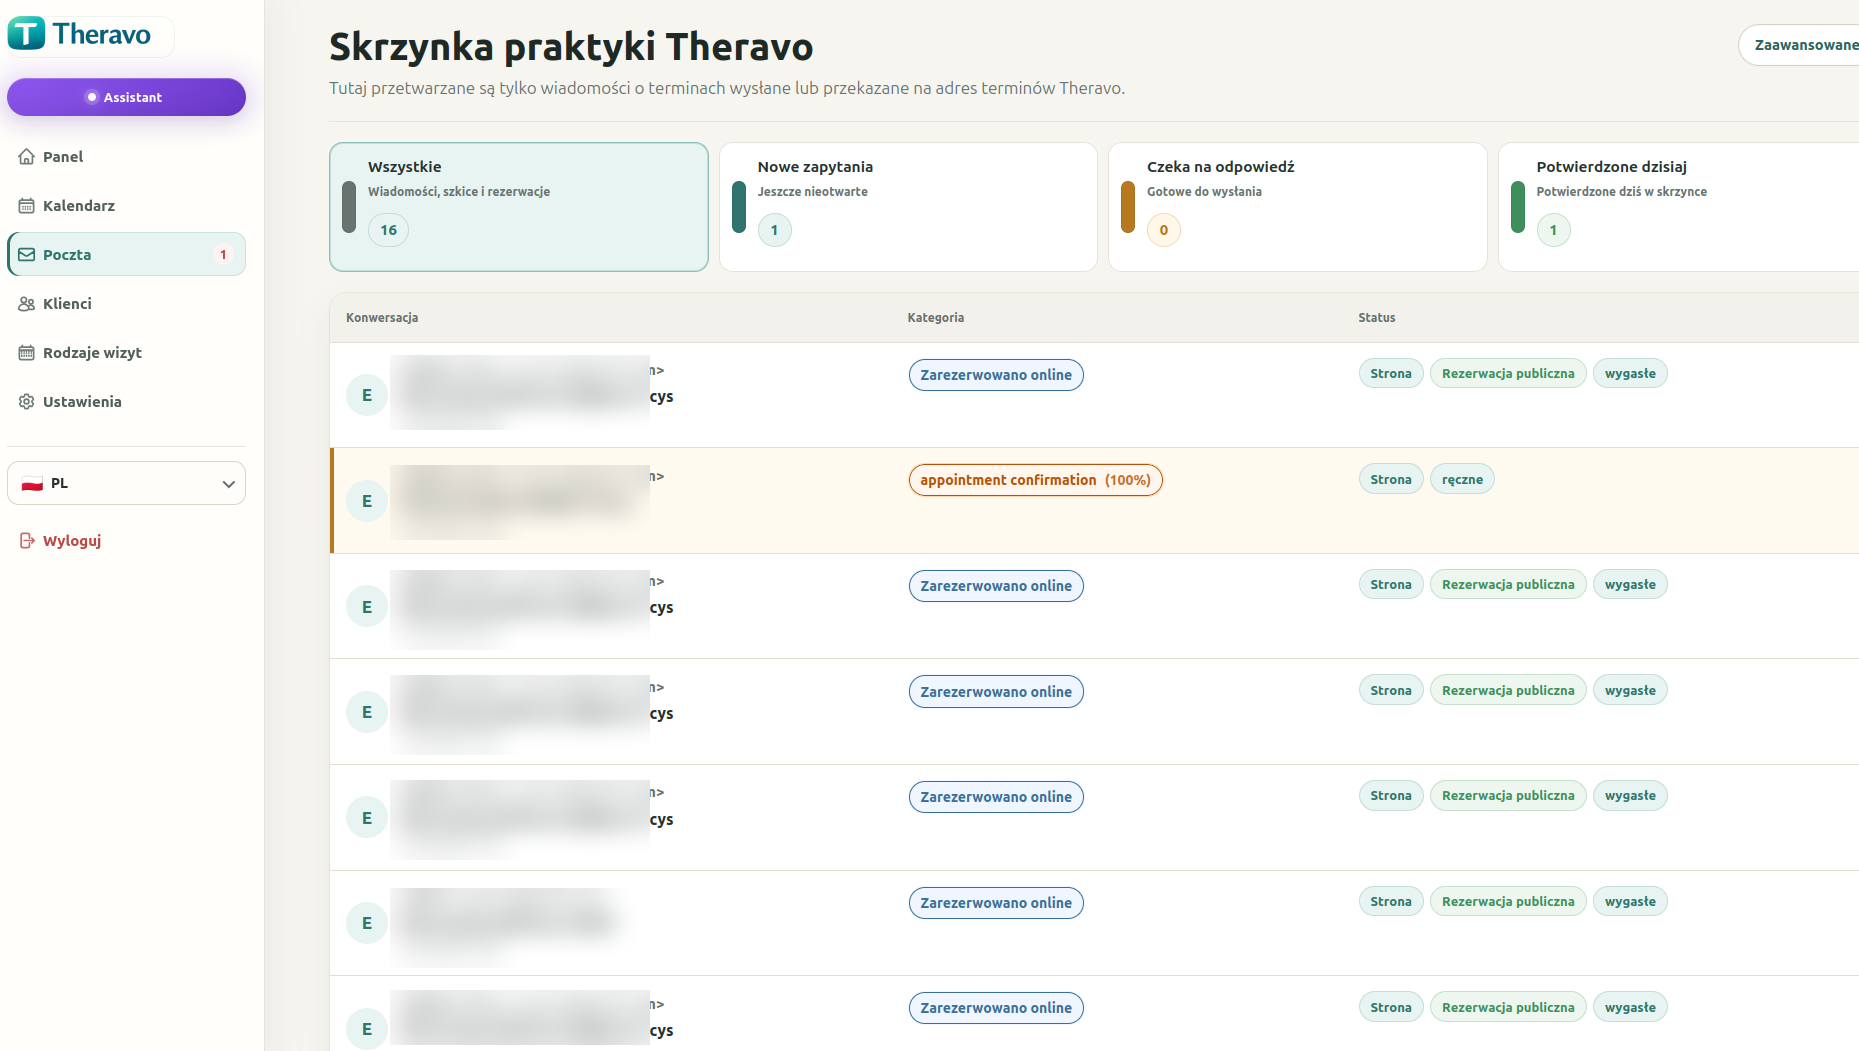Expand the PL language dropdown
Image resolution: width=1859 pixels, height=1051 pixels.
(x=126, y=483)
